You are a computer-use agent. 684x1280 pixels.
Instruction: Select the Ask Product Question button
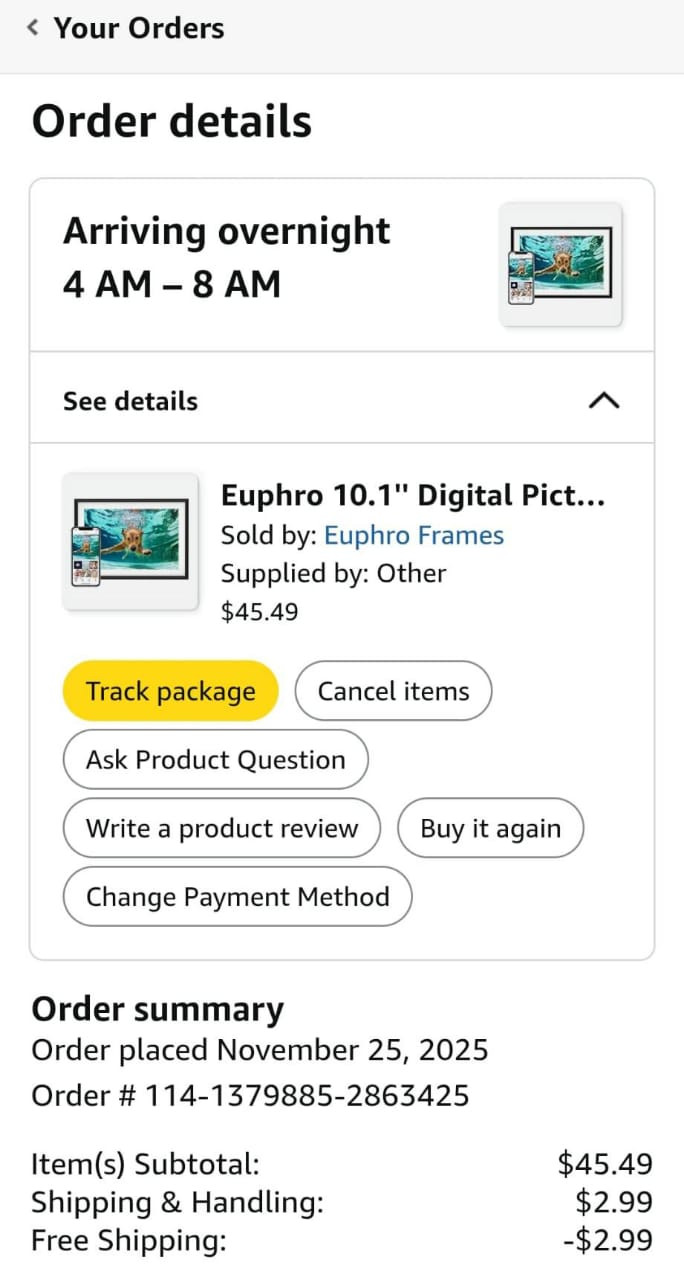point(215,760)
